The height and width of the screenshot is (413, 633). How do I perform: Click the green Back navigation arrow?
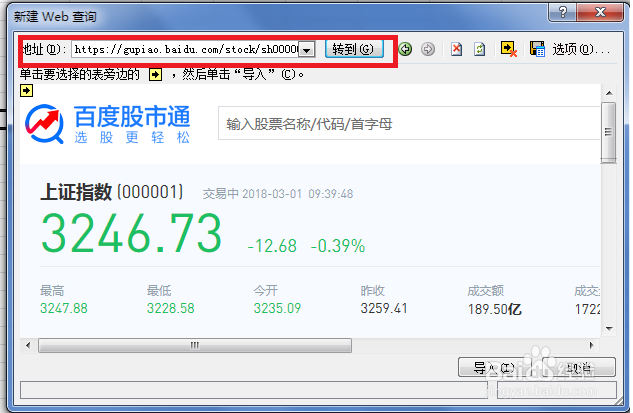pyautogui.click(x=405, y=49)
